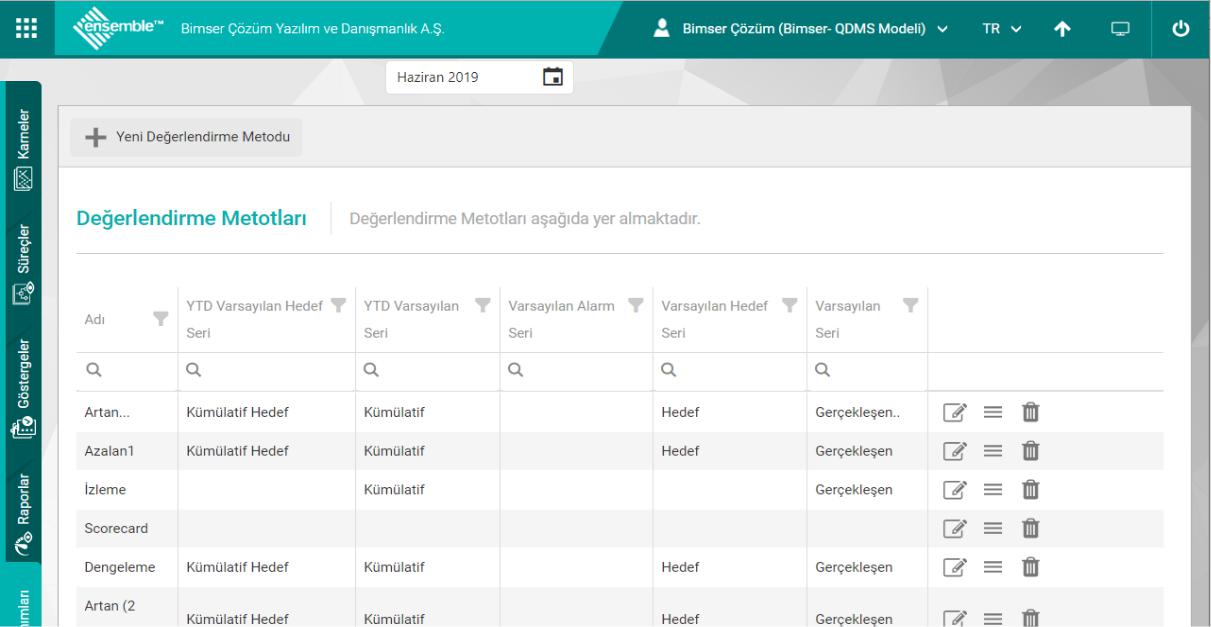
Task: Open list menu for Azalan1 row
Action: [x=991, y=451]
